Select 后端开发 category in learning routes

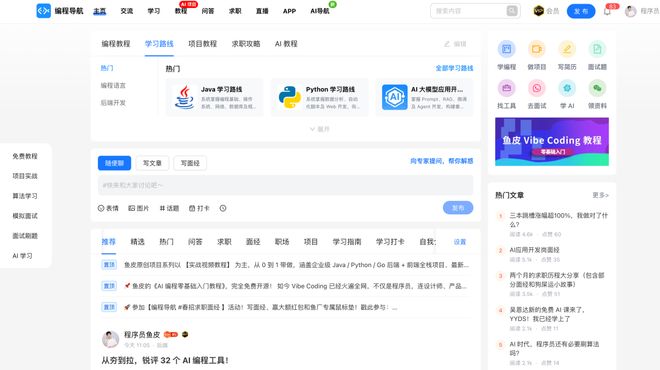(113, 103)
